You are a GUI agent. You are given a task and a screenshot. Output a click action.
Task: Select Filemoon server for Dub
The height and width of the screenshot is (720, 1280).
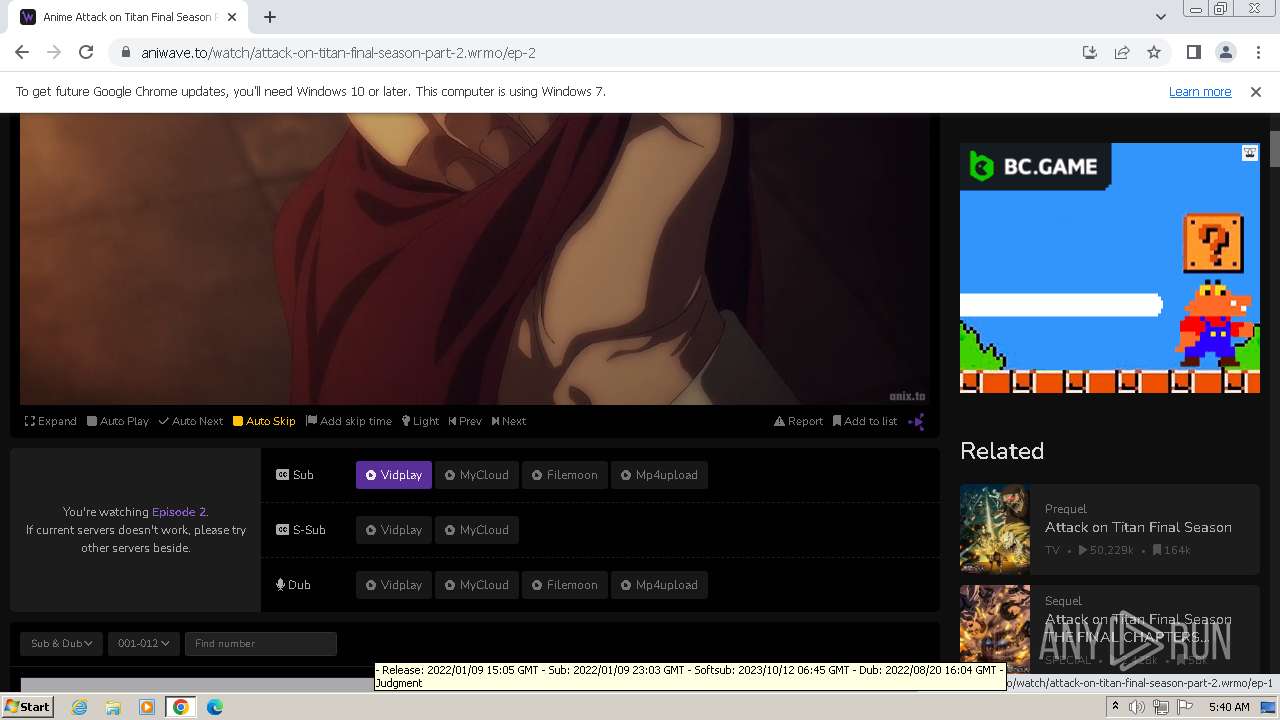click(x=565, y=585)
